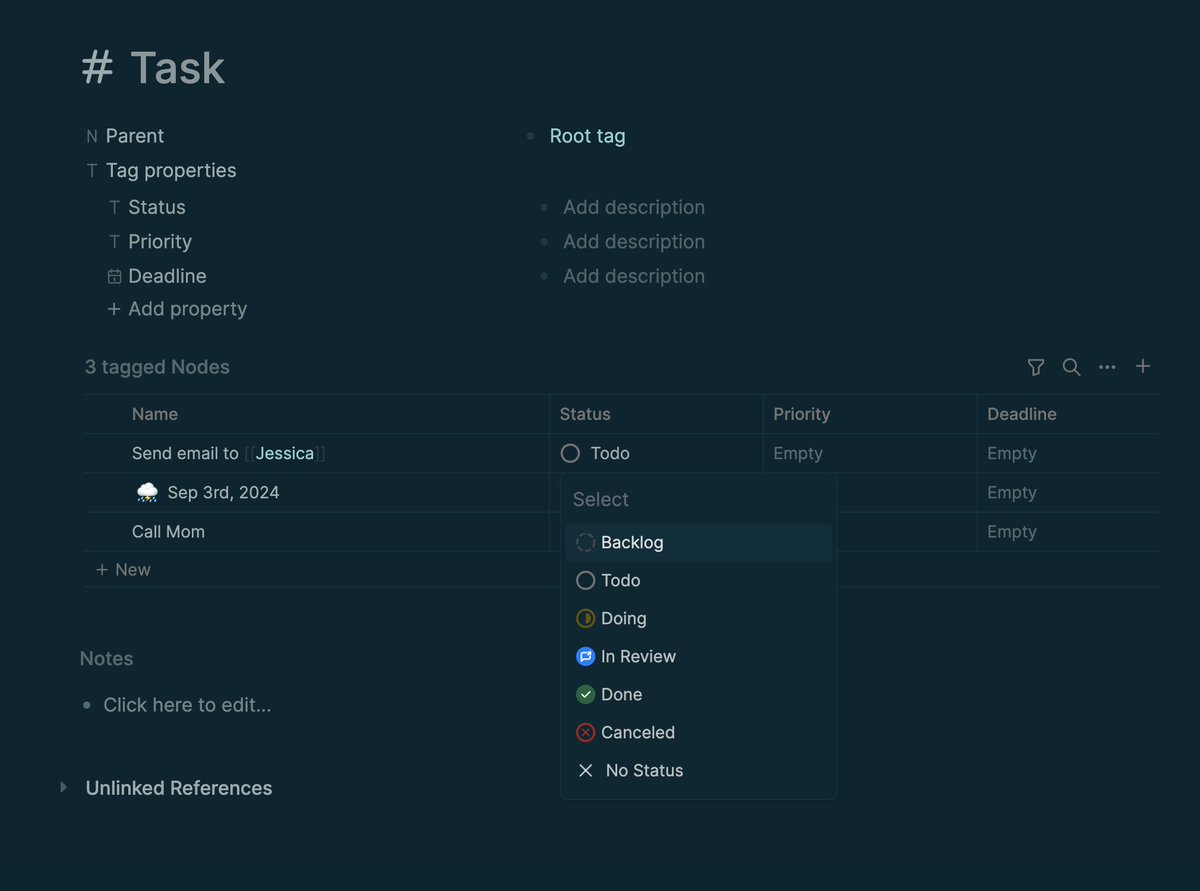The width and height of the screenshot is (1200, 891).
Task: Click the rain cloud emoji icon
Action: (147, 492)
